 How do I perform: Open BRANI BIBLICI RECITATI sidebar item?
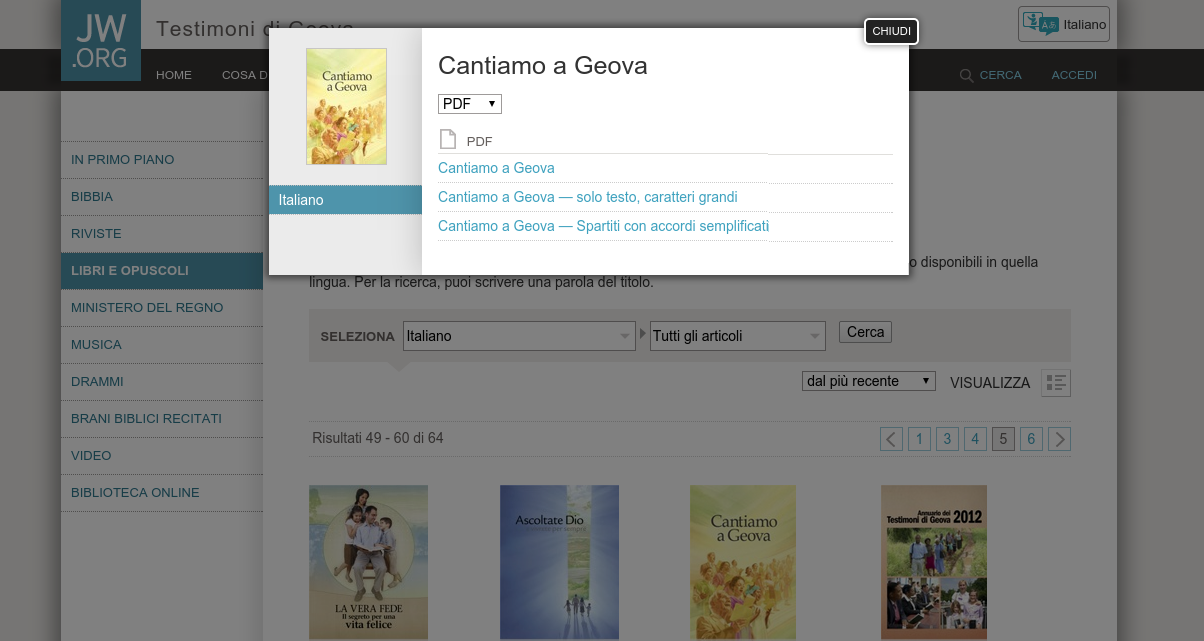[x=162, y=418]
